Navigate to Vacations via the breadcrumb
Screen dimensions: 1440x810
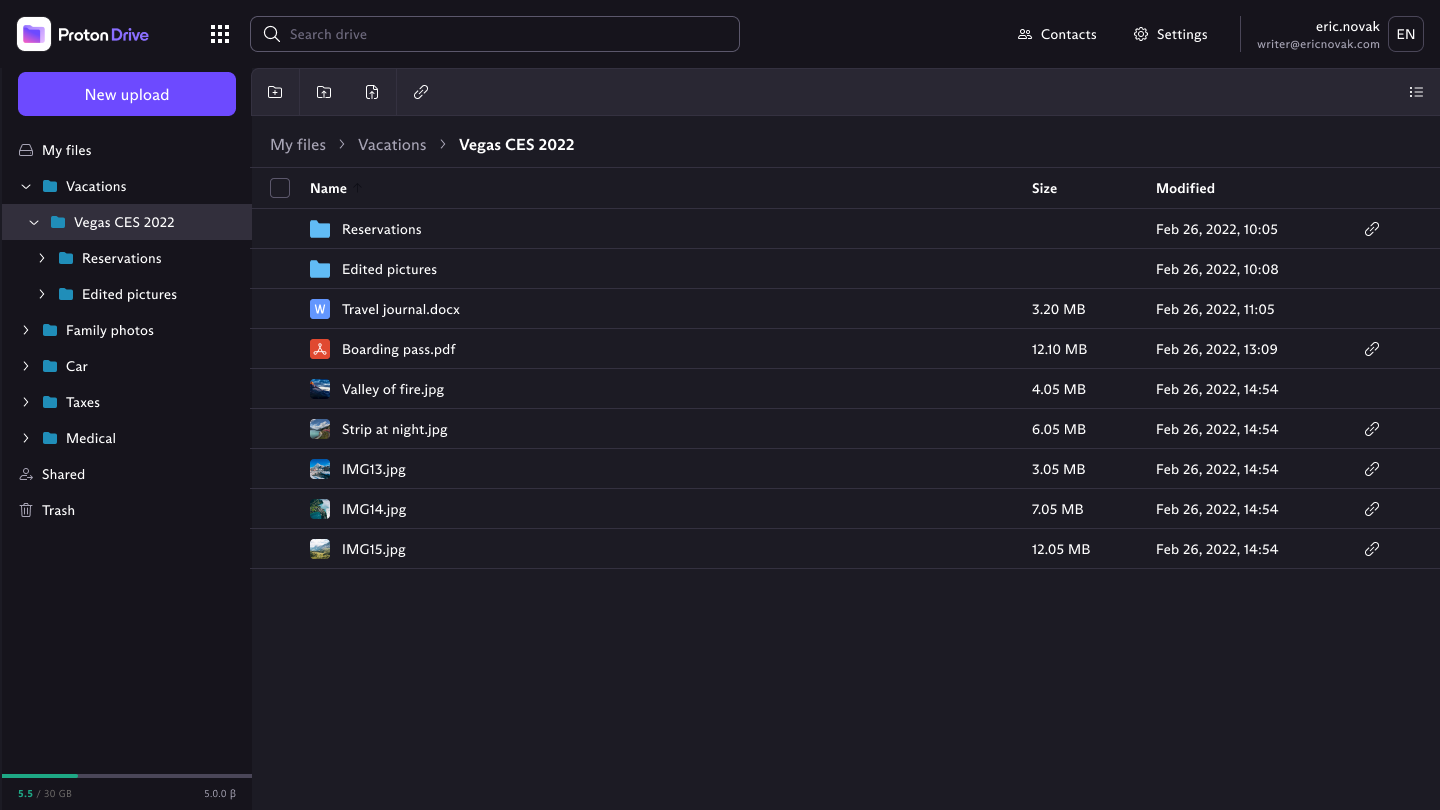coord(391,144)
